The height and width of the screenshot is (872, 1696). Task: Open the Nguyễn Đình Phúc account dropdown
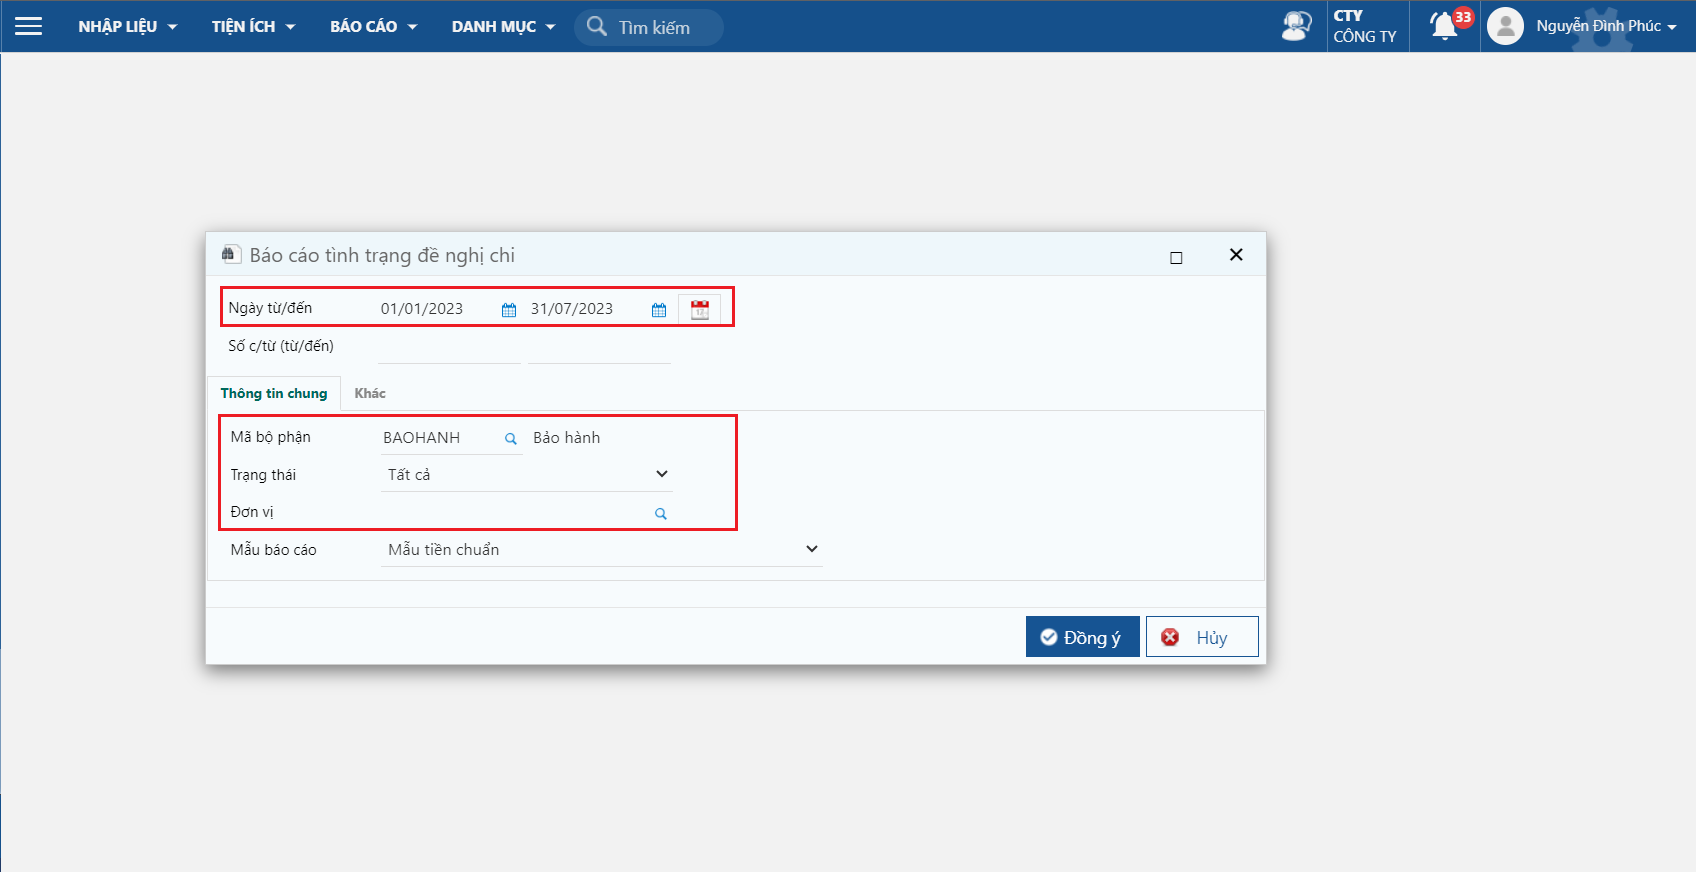[x=1606, y=26]
